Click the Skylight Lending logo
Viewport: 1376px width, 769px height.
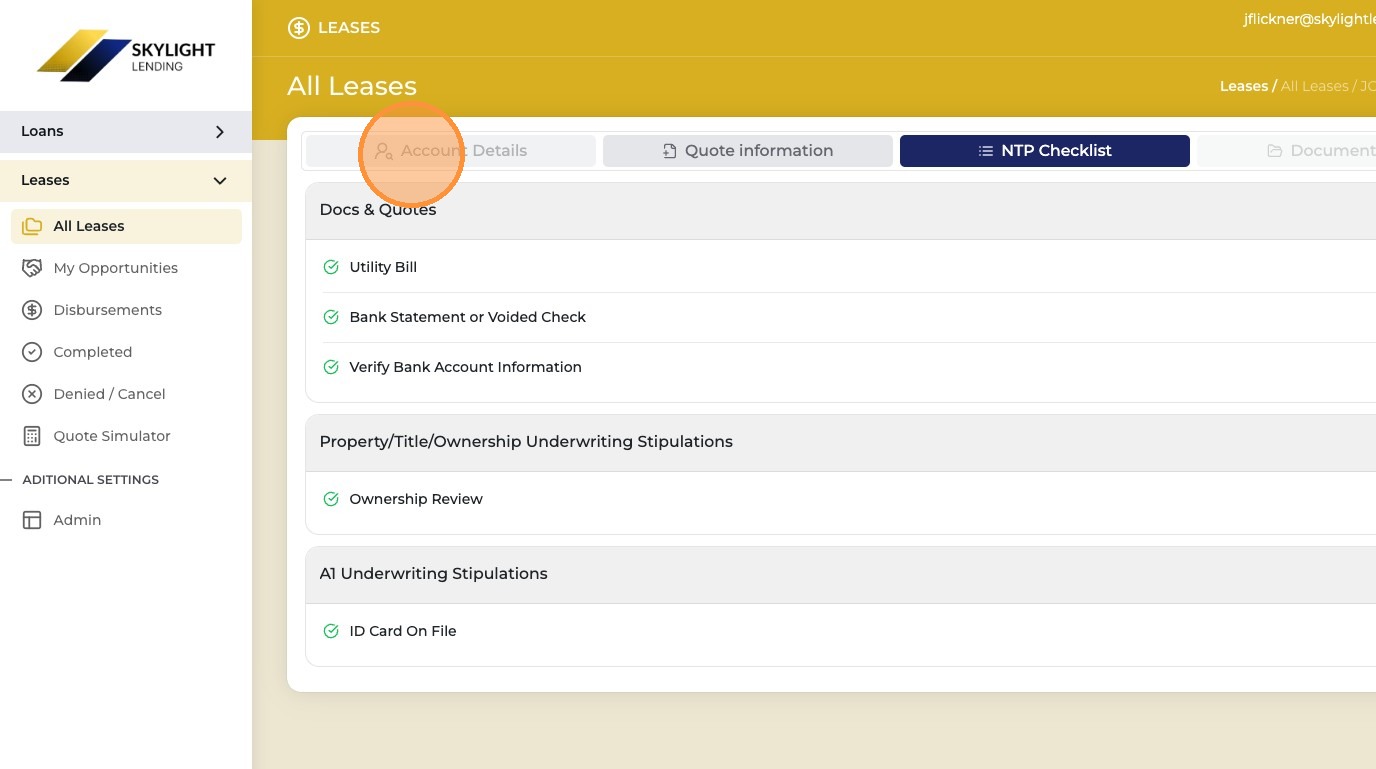pyautogui.click(x=126, y=56)
